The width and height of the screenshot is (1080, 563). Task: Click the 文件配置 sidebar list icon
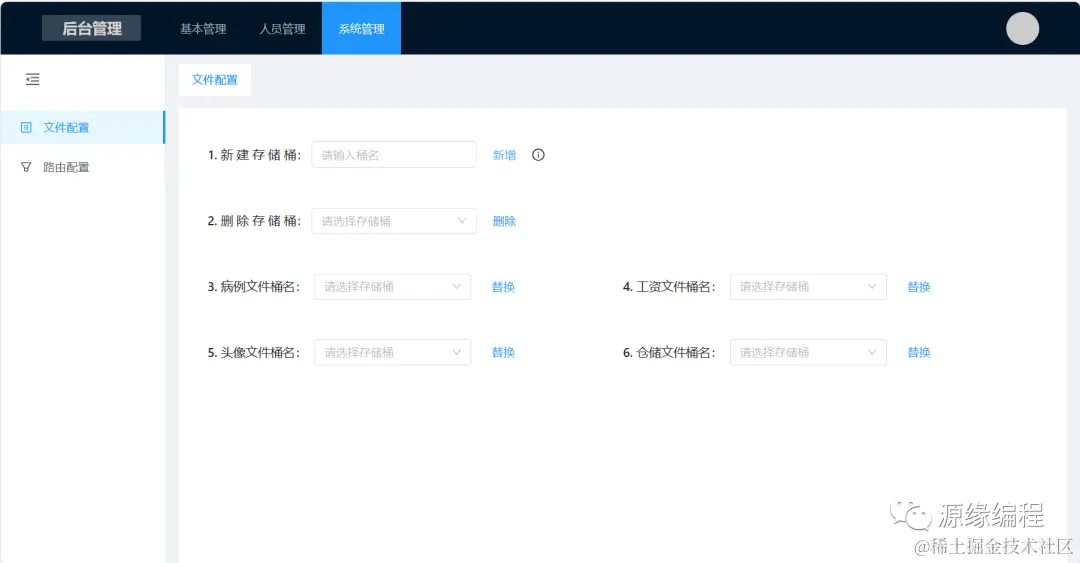pos(26,127)
